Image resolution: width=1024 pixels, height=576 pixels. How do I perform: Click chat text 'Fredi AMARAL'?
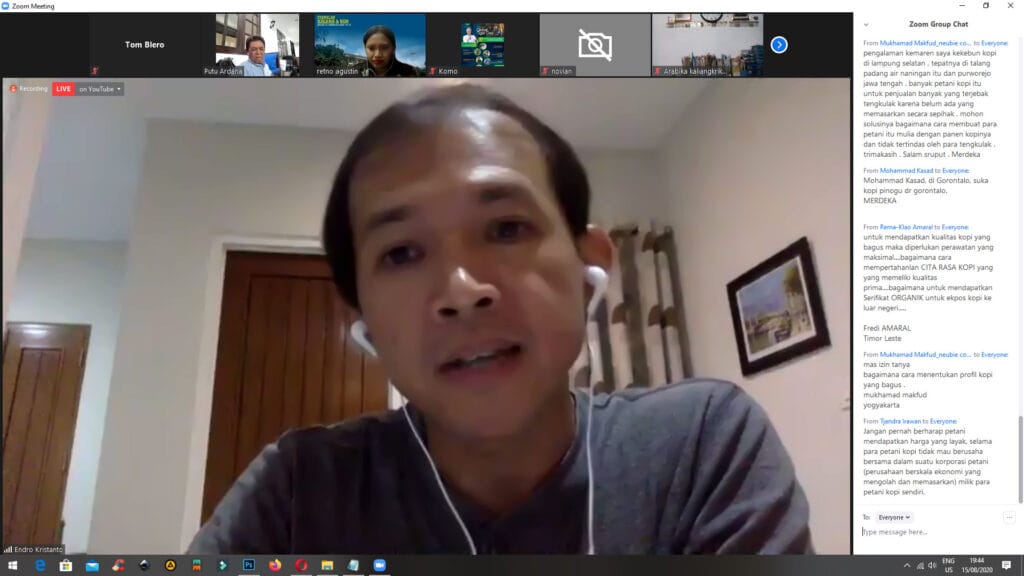(x=886, y=328)
